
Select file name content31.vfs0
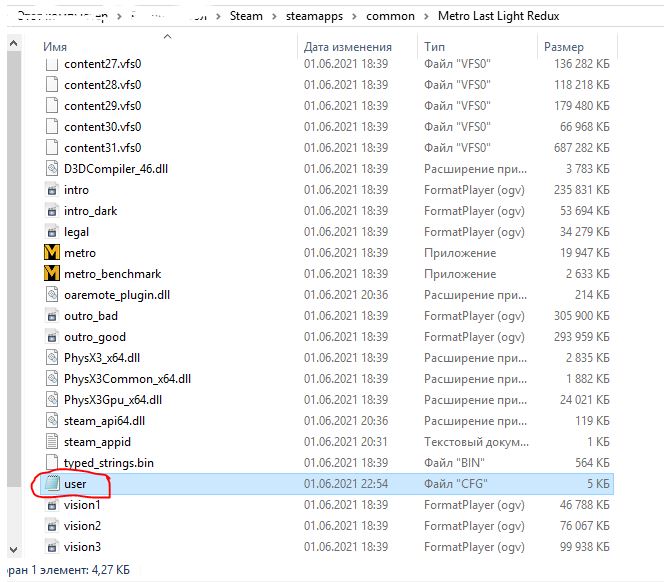tap(102, 148)
